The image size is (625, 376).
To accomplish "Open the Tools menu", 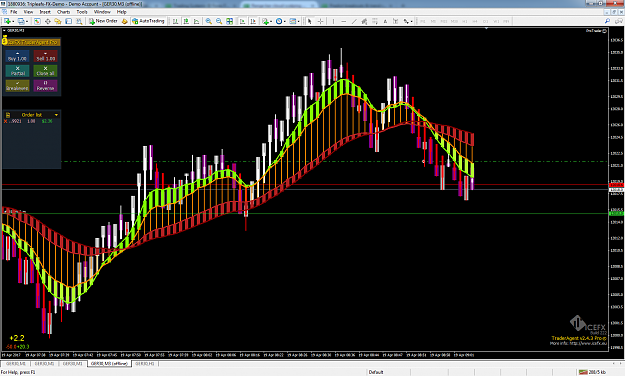I will click(82, 12).
